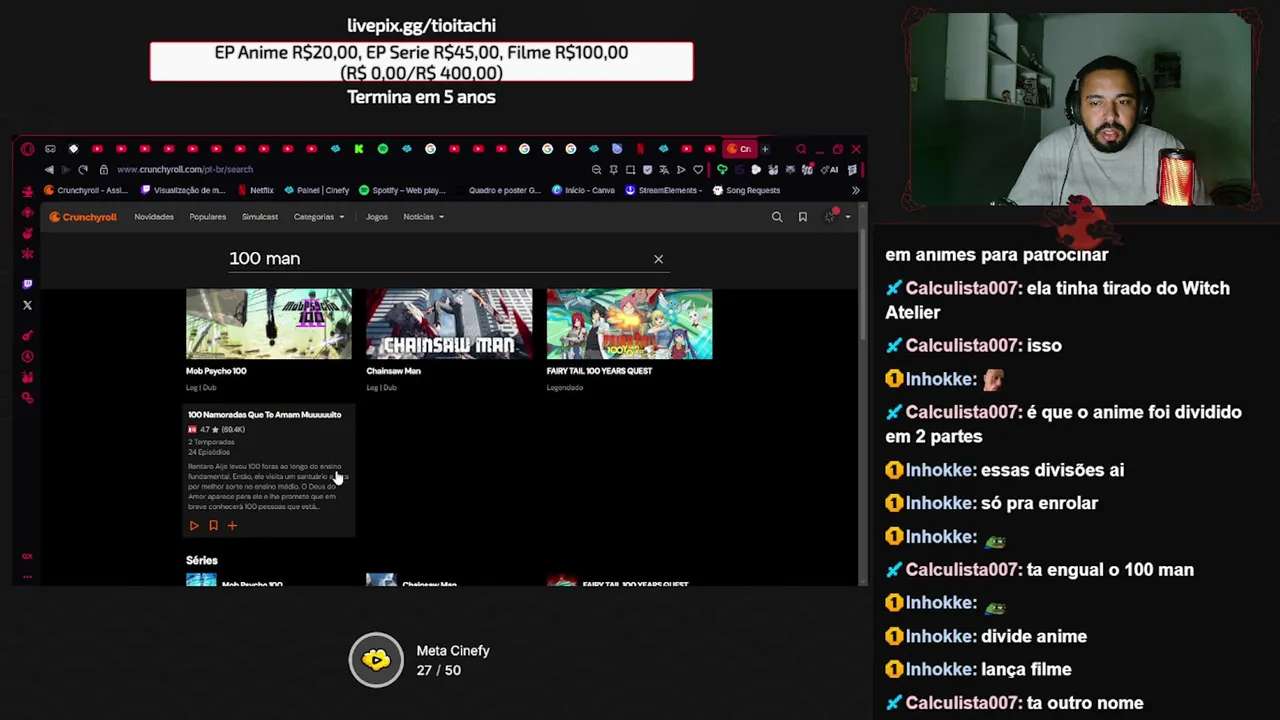Click the snapshot icon in address bar
The width and height of the screenshot is (1280, 720).
(x=630, y=170)
